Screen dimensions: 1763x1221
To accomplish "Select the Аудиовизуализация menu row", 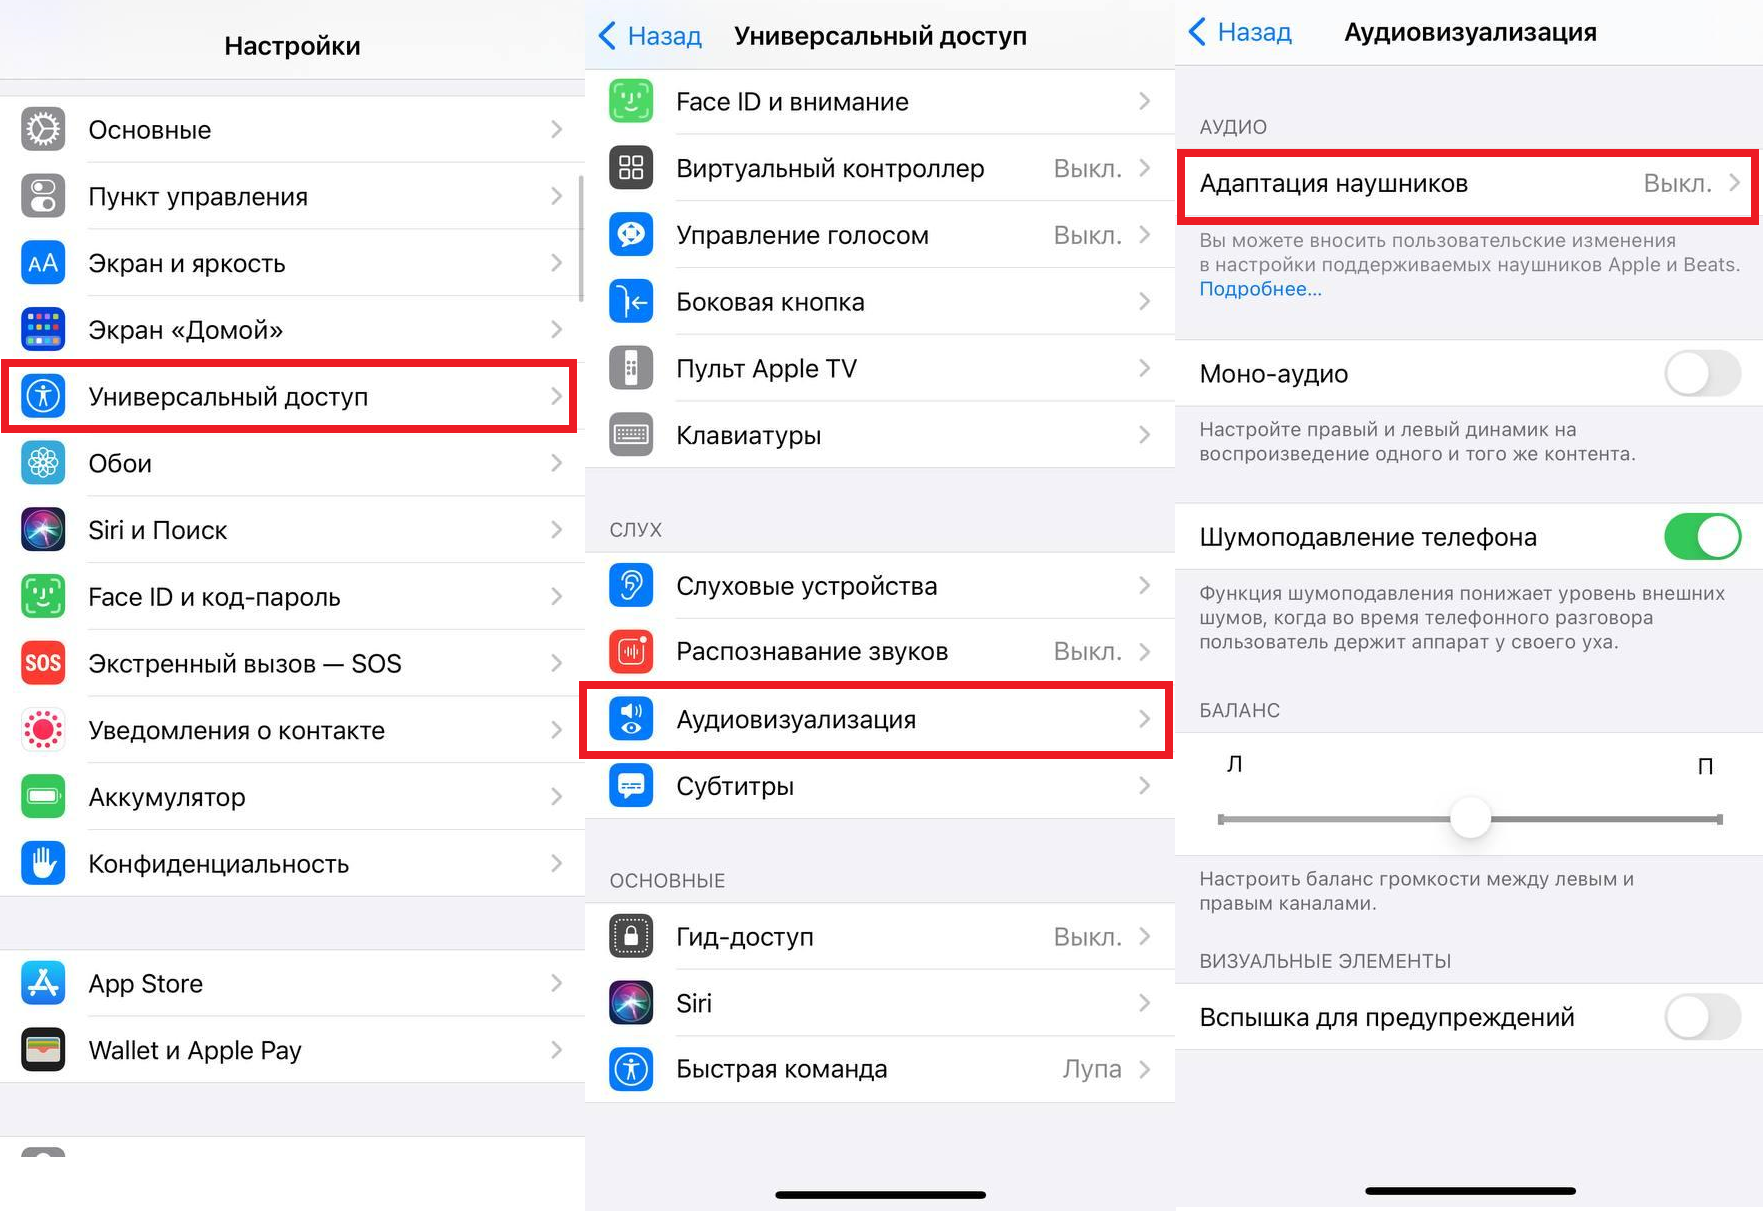I will tap(876, 719).
